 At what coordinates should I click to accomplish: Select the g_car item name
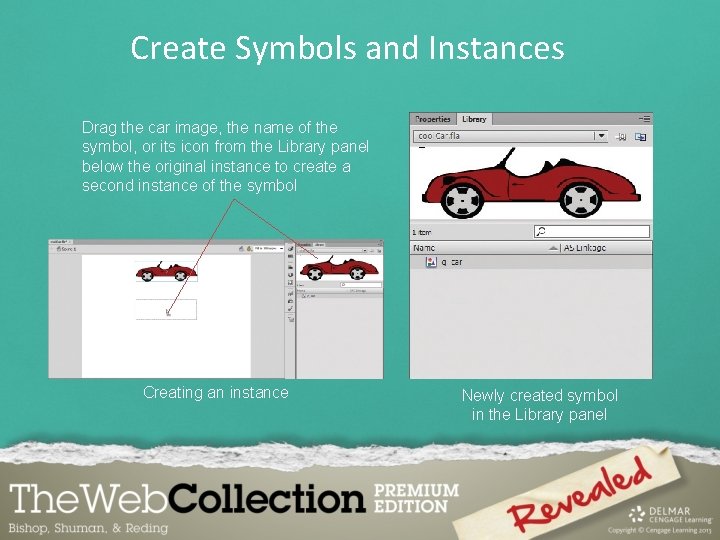[x=451, y=262]
